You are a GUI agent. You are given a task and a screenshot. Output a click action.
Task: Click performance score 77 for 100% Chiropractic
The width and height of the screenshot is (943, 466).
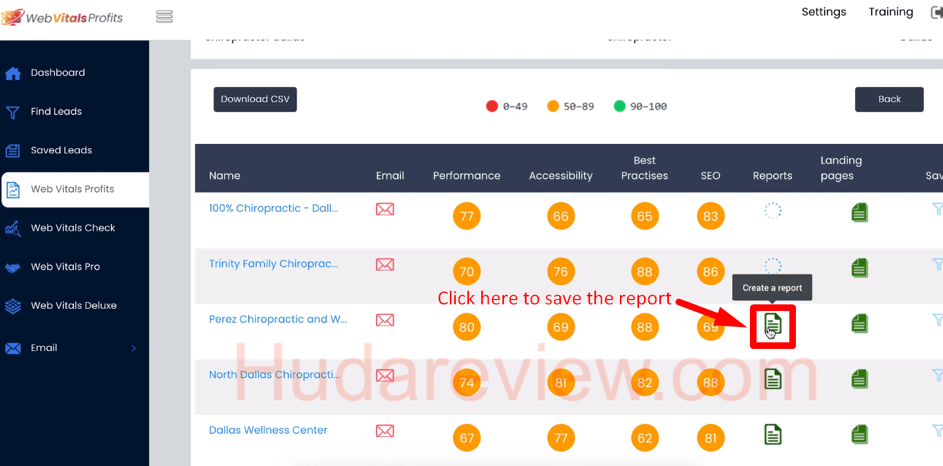point(467,216)
